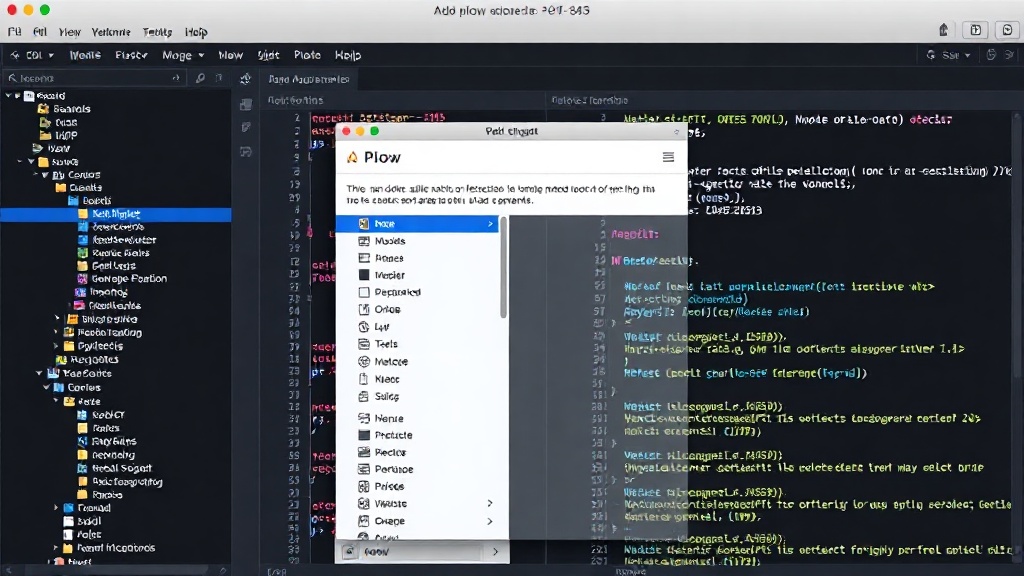Click the clock icon beside Lyr
This screenshot has width=1024, height=576.
pyautogui.click(x=364, y=327)
